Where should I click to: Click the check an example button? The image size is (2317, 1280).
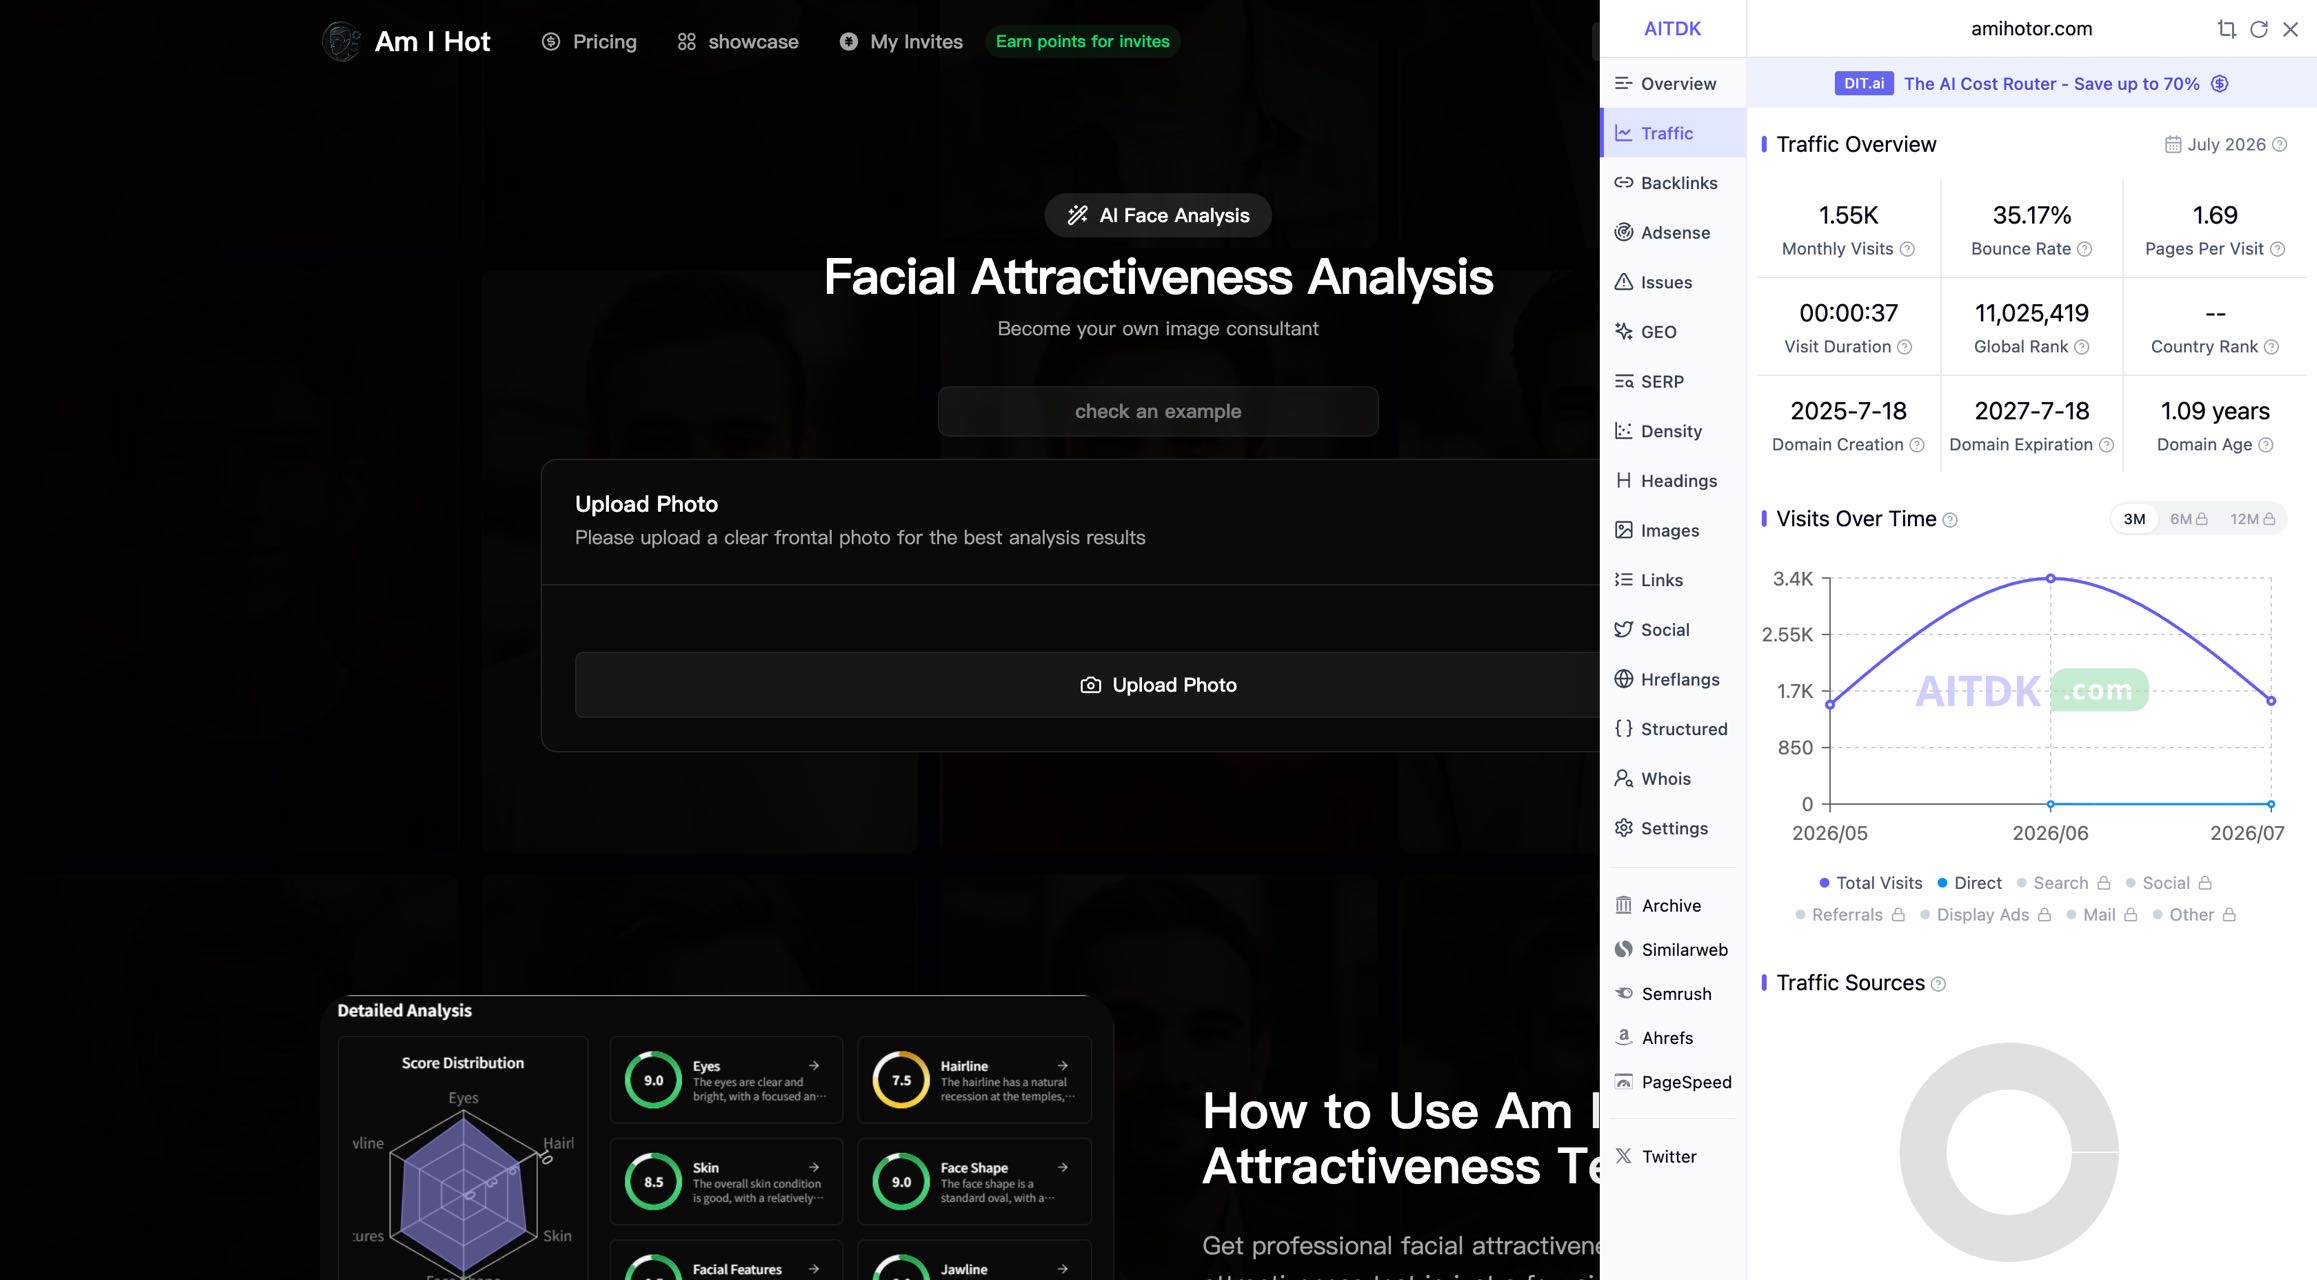coord(1158,411)
